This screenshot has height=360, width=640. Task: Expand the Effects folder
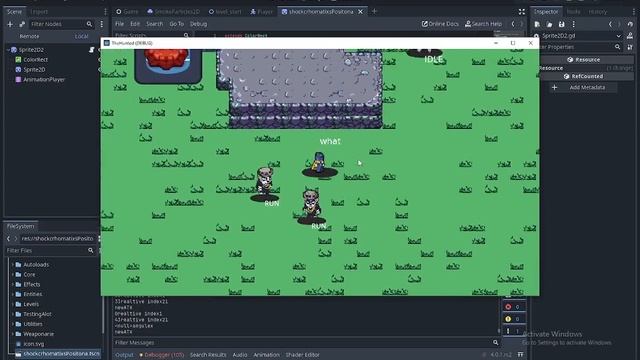[x=12, y=284]
